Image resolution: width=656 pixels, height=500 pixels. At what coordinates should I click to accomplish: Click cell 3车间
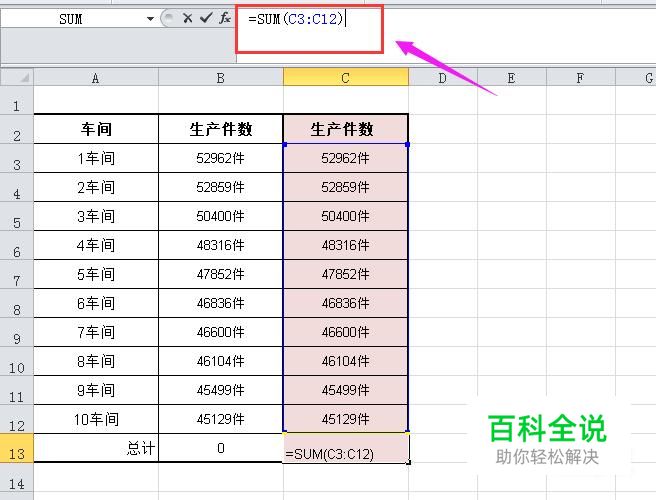point(96,216)
